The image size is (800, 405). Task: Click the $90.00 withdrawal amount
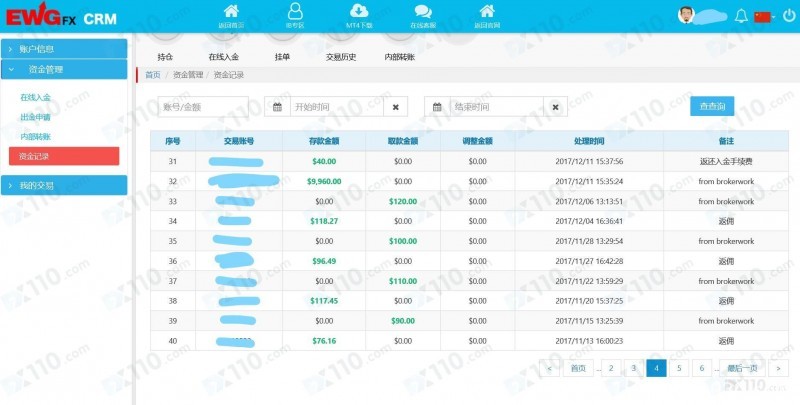point(403,321)
